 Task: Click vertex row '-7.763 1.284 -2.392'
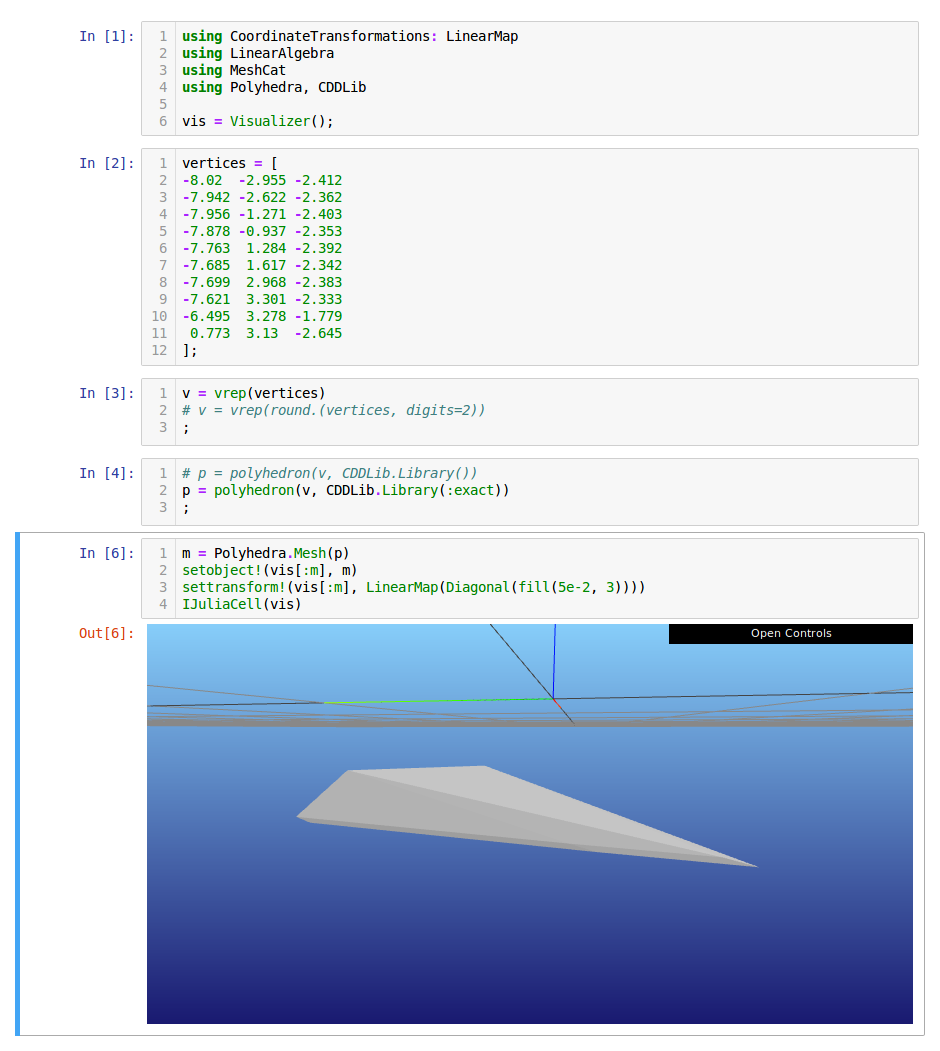(262, 248)
